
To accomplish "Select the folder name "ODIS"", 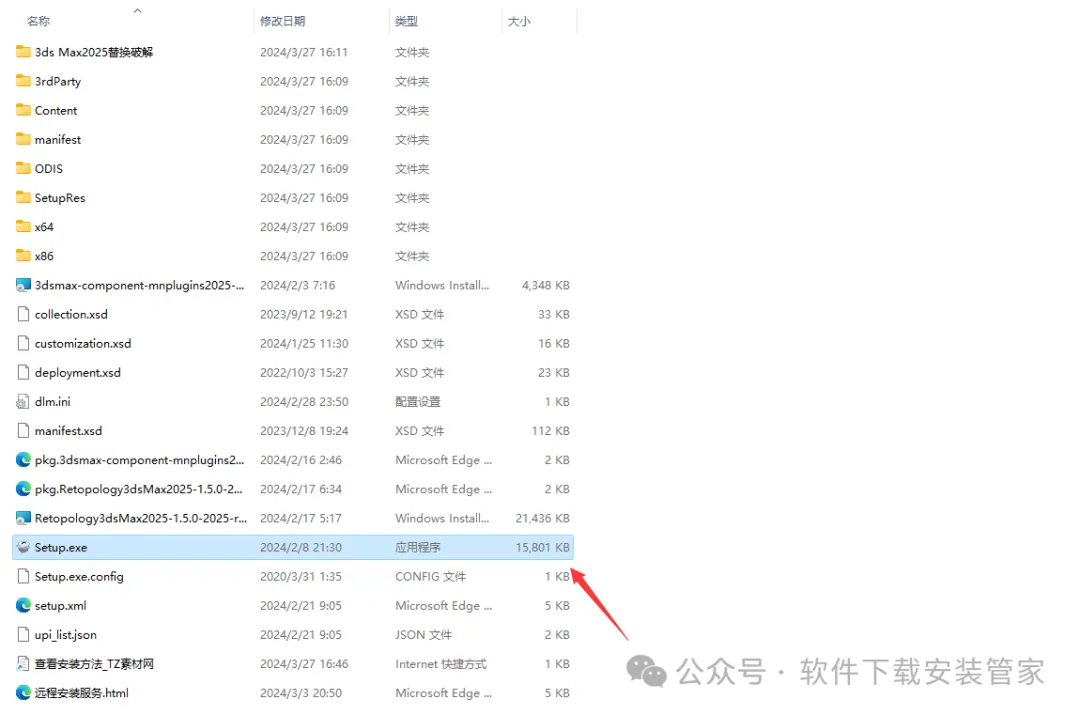I will (48, 169).
